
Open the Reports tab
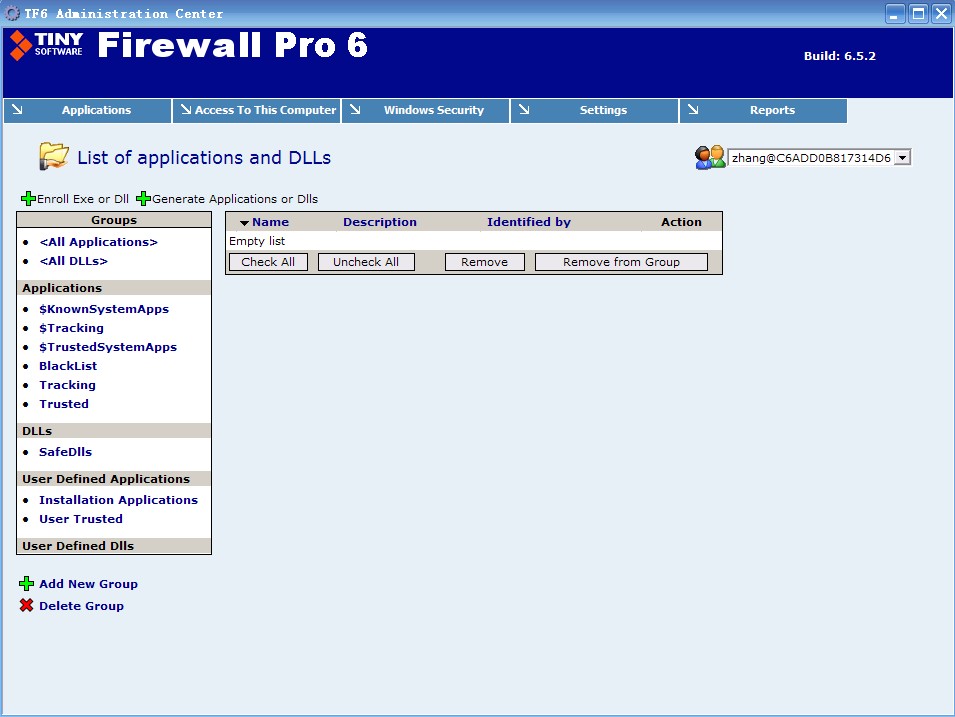[763, 110]
